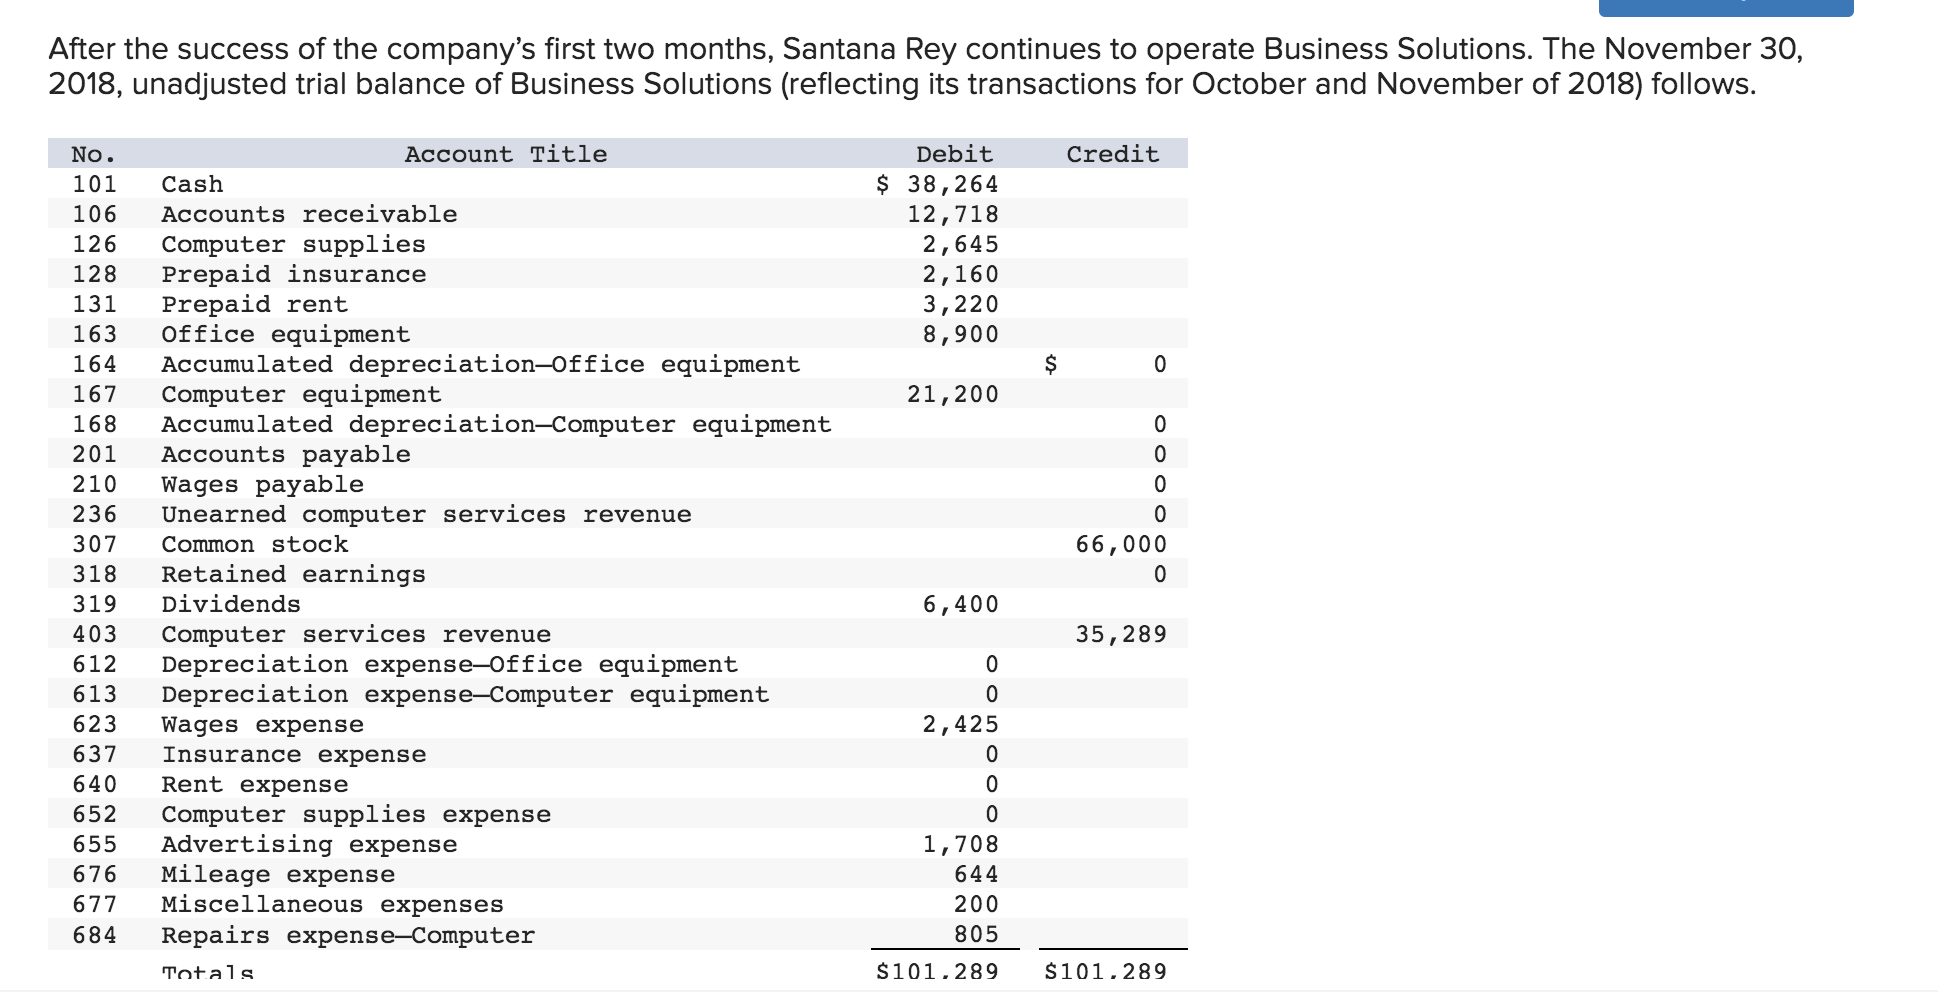Select the "Advertising expense" account title
Image resolution: width=1938 pixels, height=996 pixels.
309,844
